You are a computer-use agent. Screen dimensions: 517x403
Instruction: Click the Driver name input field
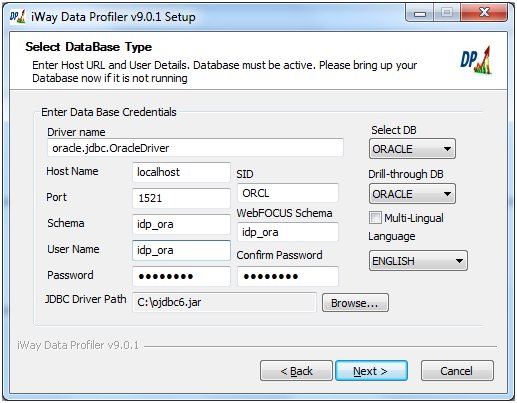[x=195, y=148]
